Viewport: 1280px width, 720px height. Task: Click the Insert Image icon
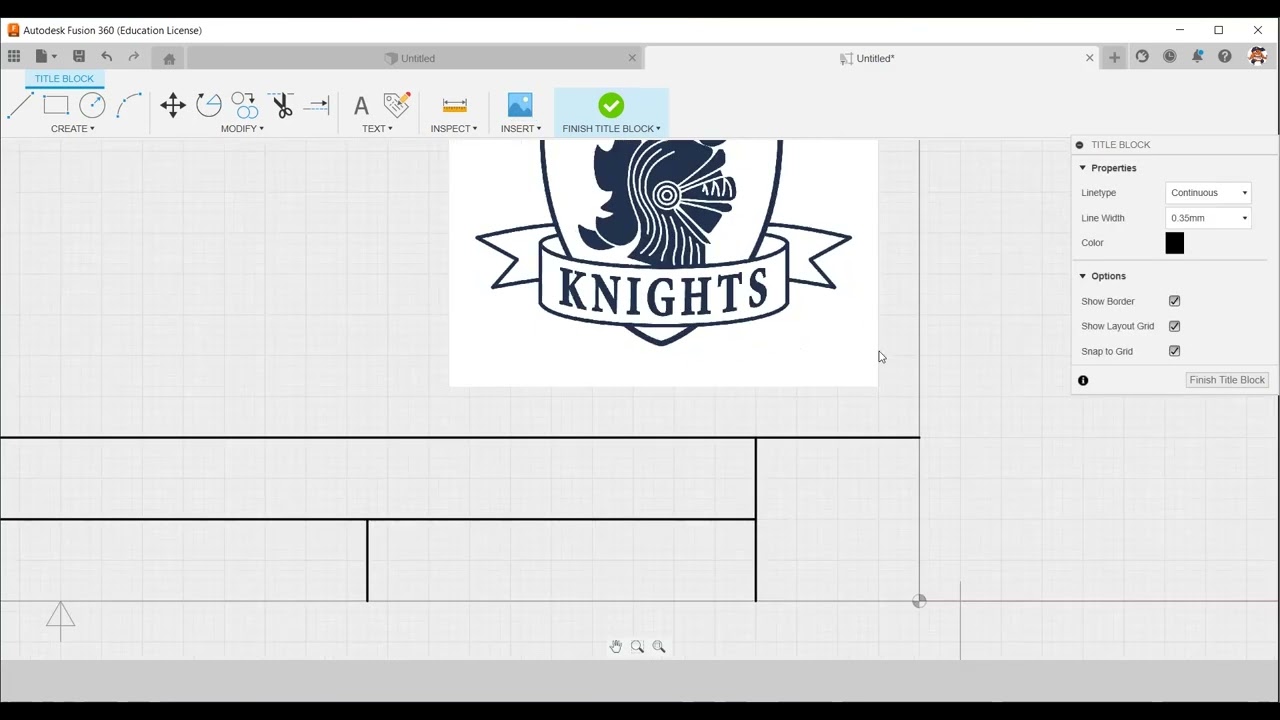click(x=520, y=105)
